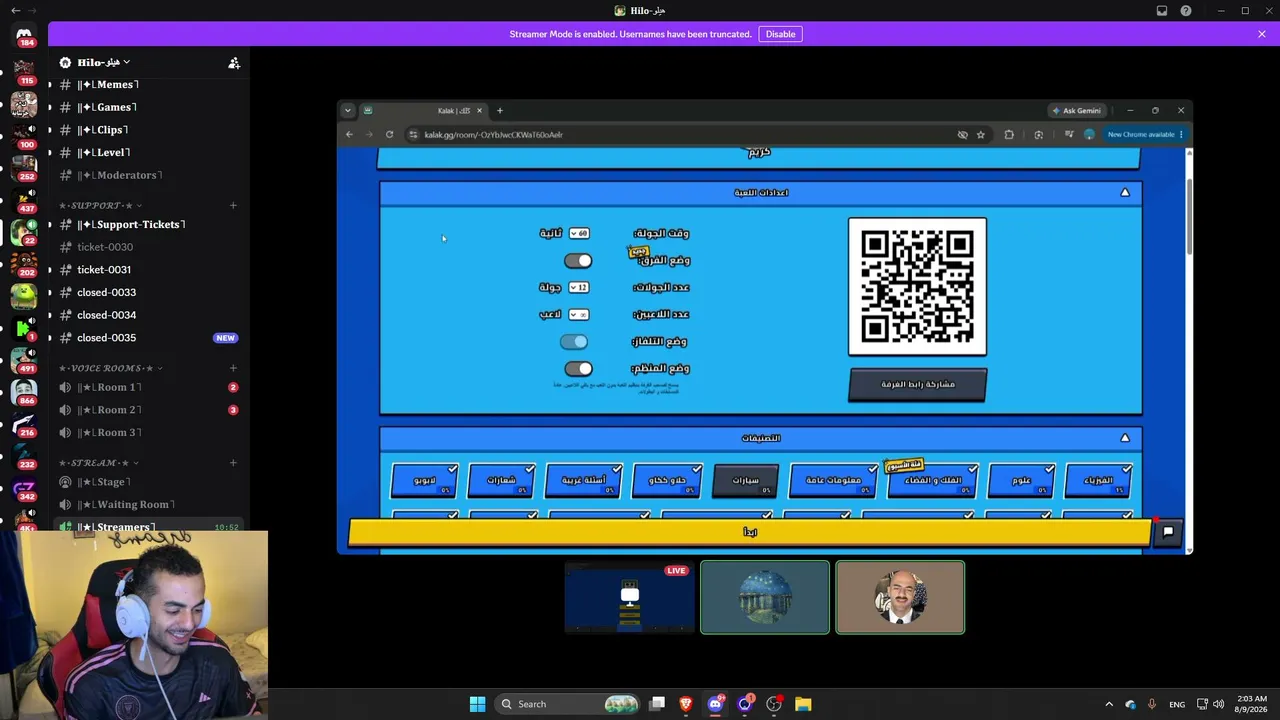Open the server icon with badge 437
Screen dimensions: 1280x720
(x=24, y=198)
